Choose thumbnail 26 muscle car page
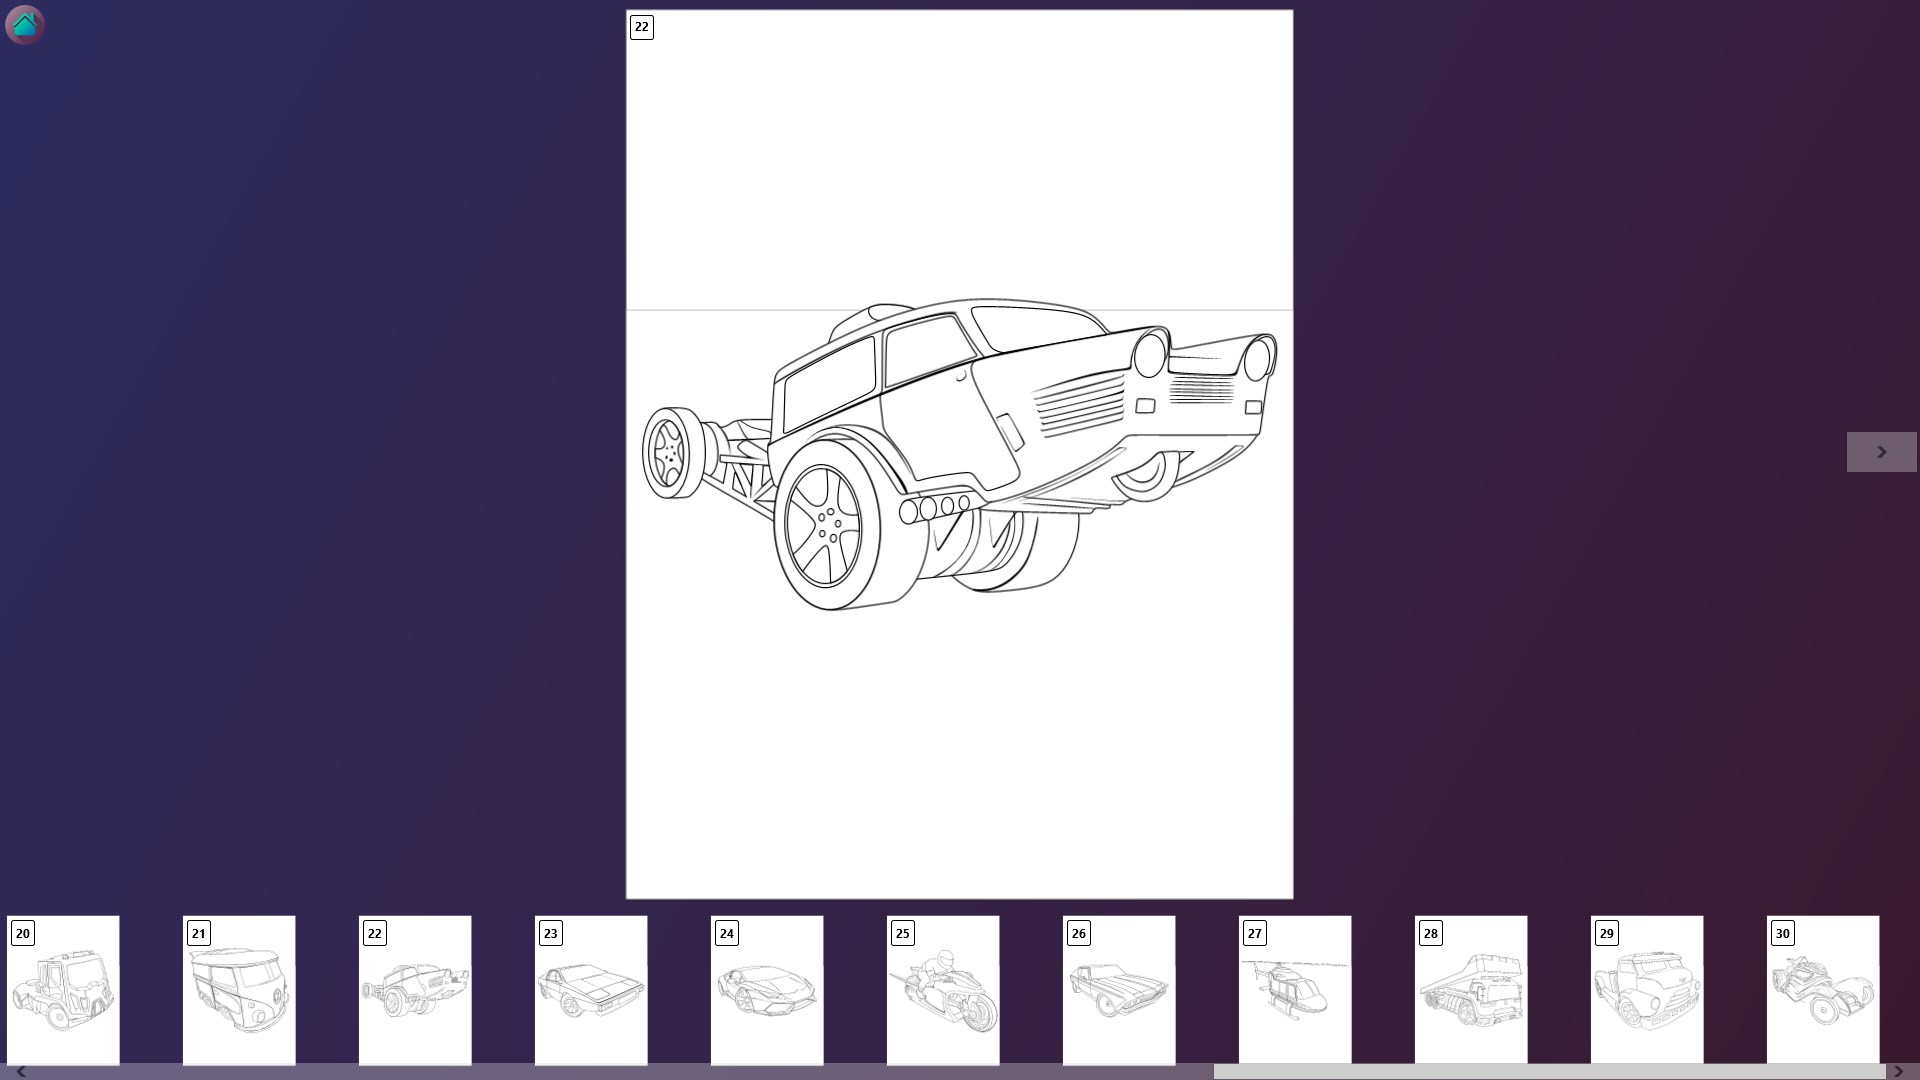 pyautogui.click(x=1119, y=990)
